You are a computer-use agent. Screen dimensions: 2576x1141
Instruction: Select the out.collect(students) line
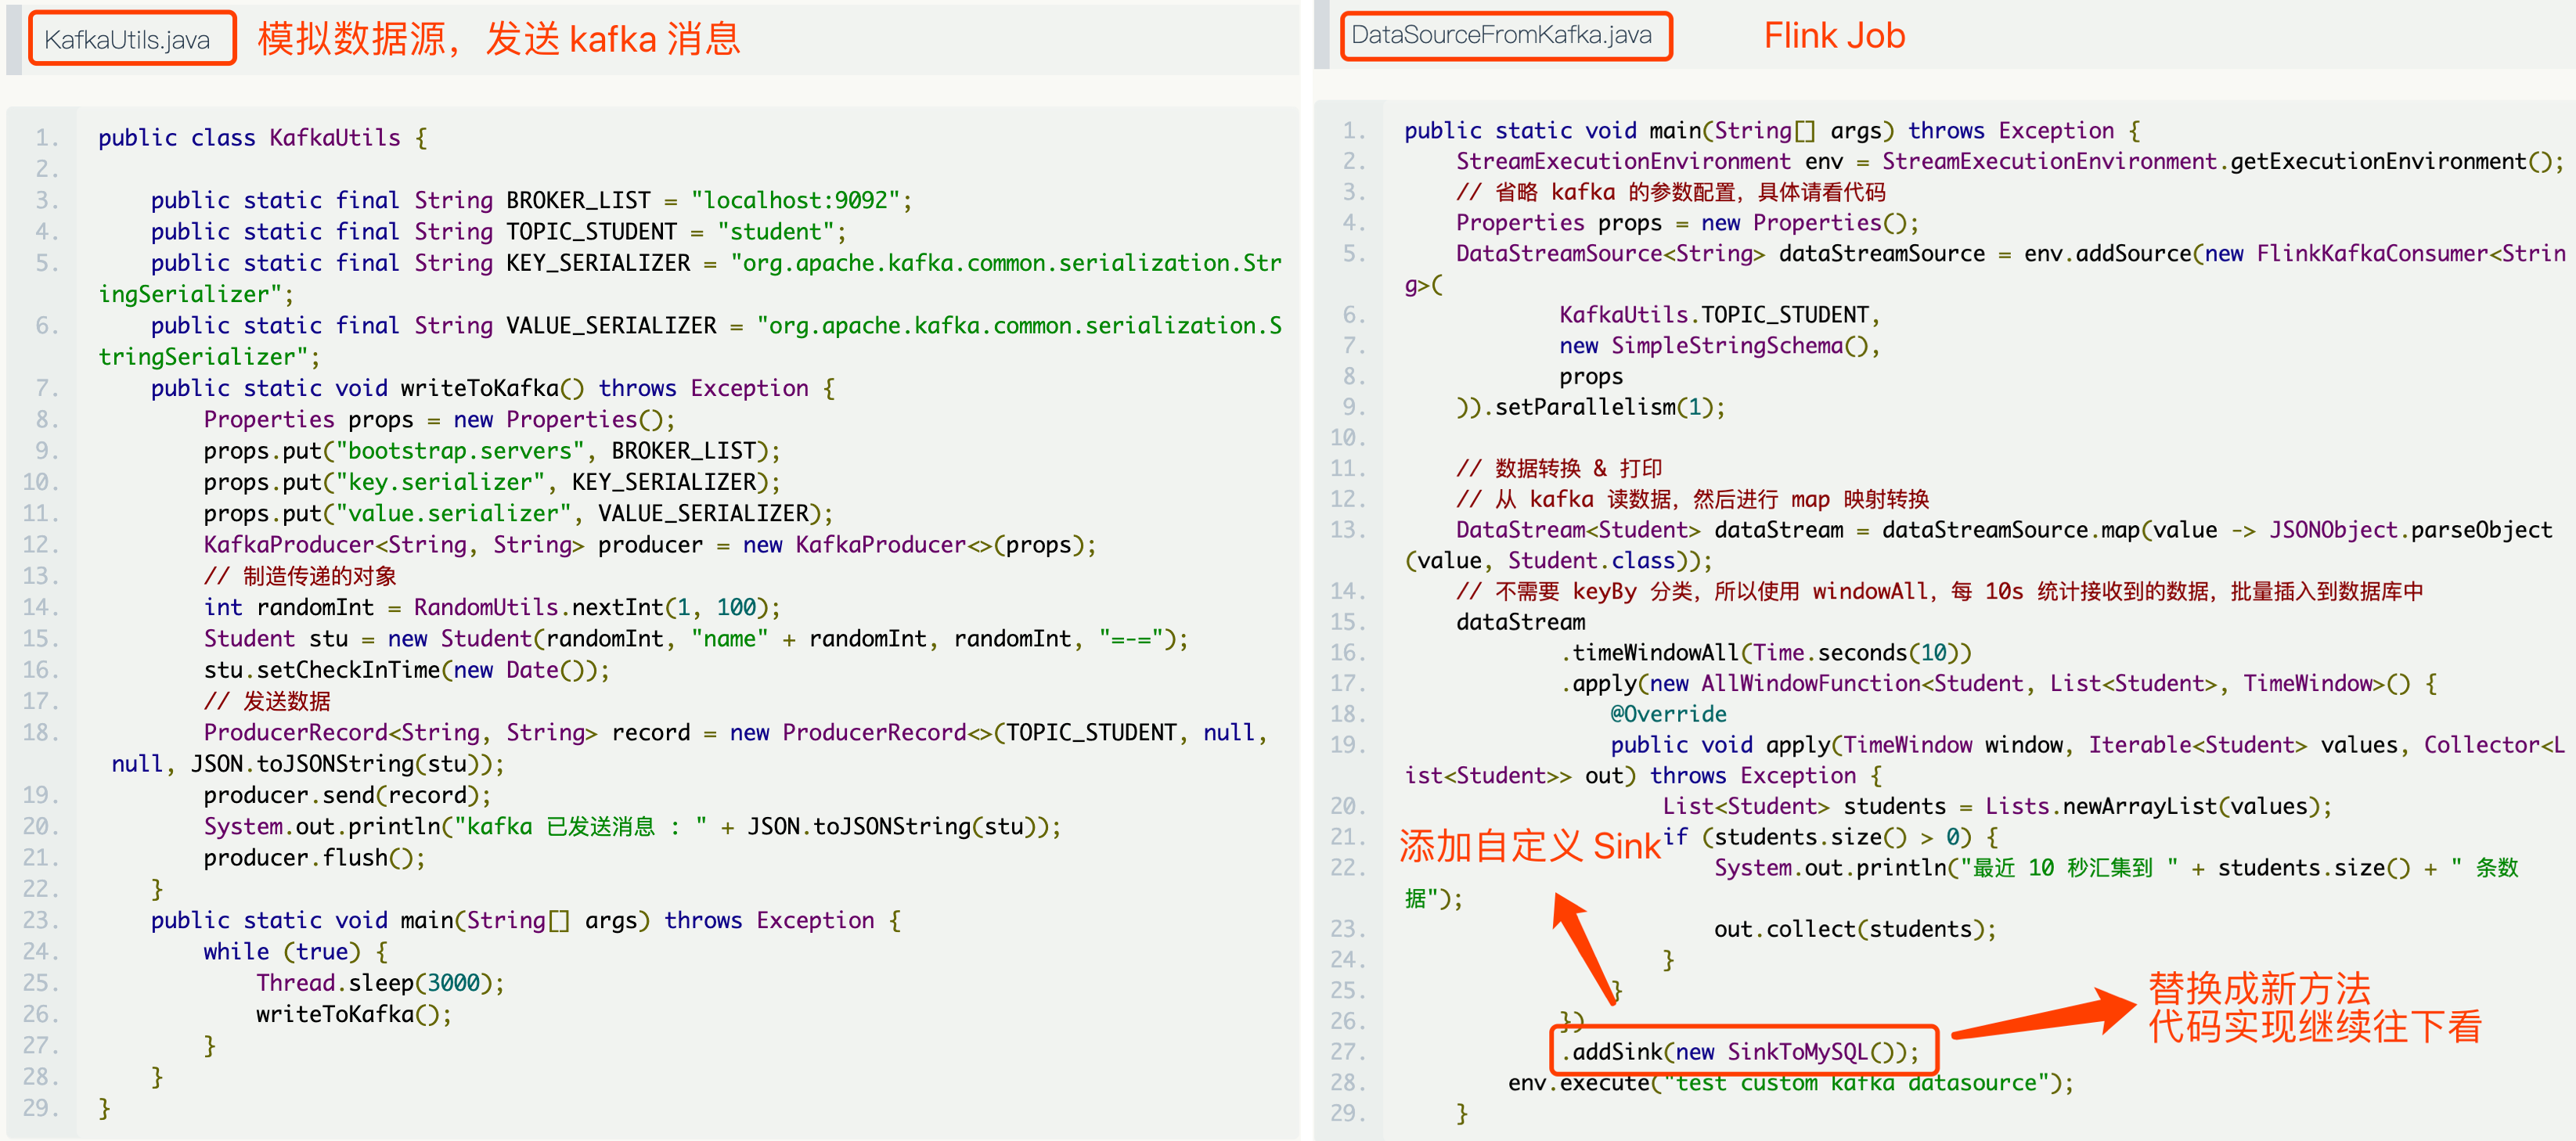tap(1855, 929)
